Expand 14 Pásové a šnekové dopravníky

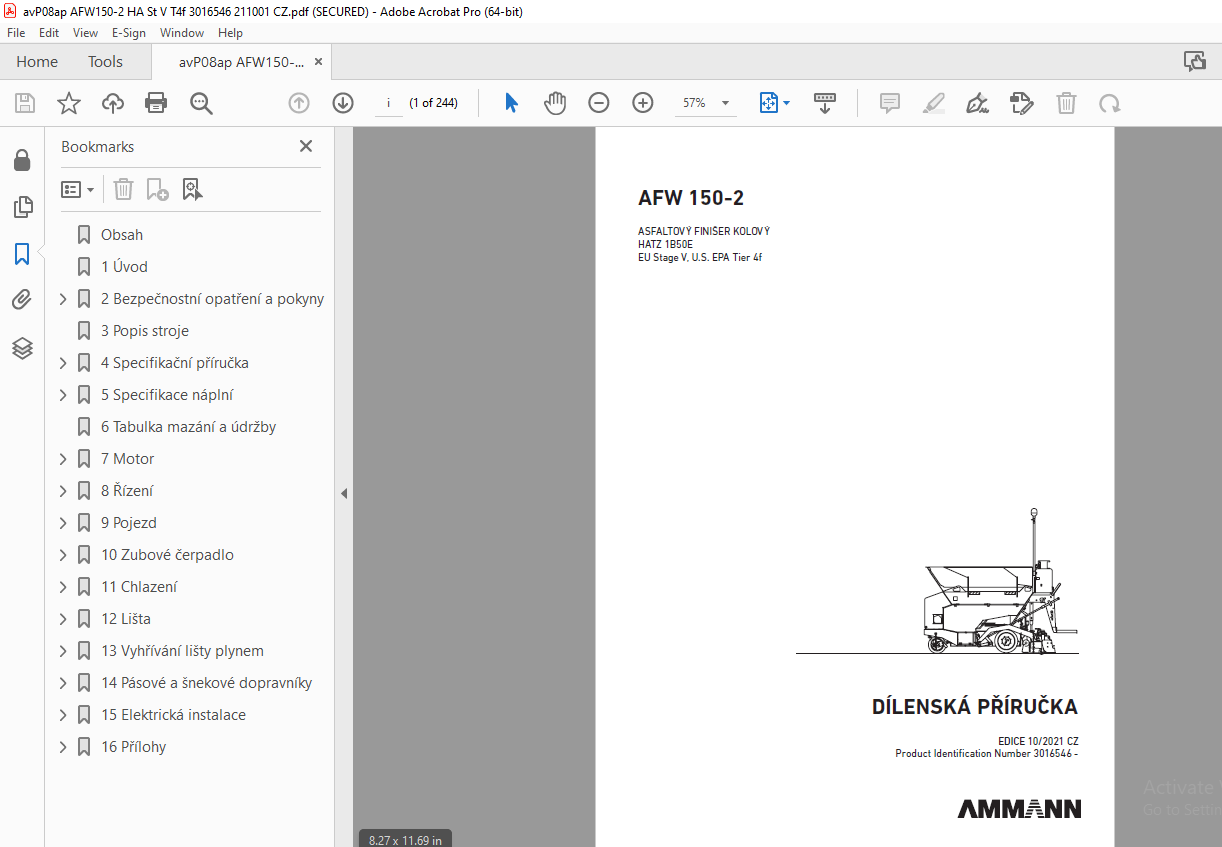(63, 683)
